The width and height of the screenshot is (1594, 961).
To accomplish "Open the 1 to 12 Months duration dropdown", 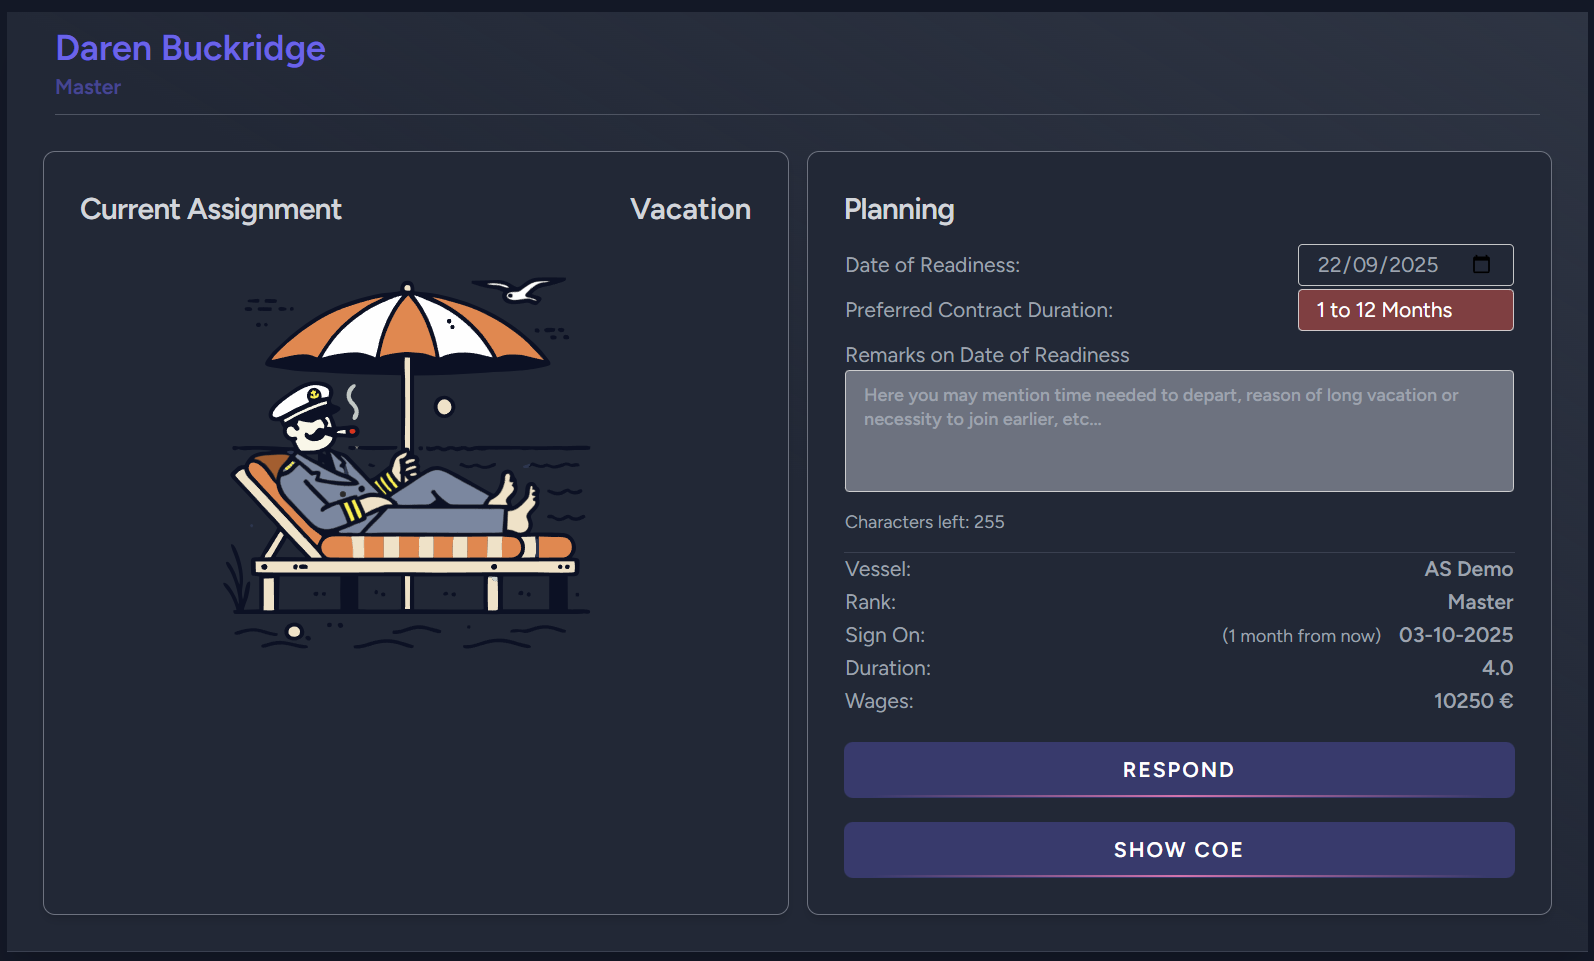I will pyautogui.click(x=1404, y=310).
